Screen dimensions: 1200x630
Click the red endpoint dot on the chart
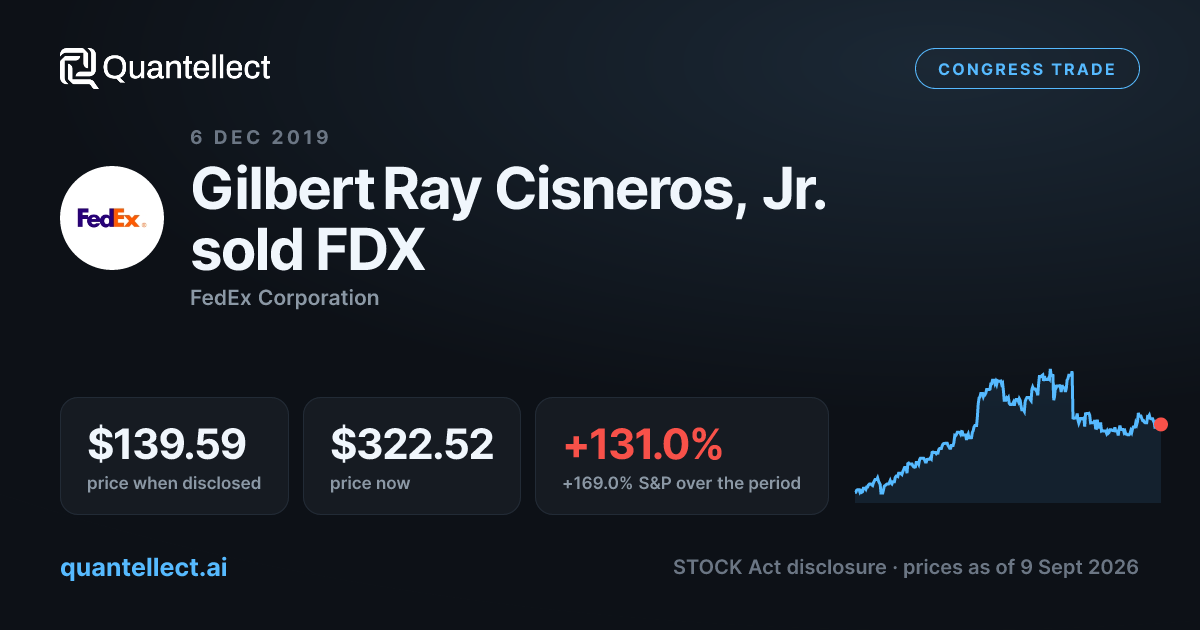tap(1160, 424)
